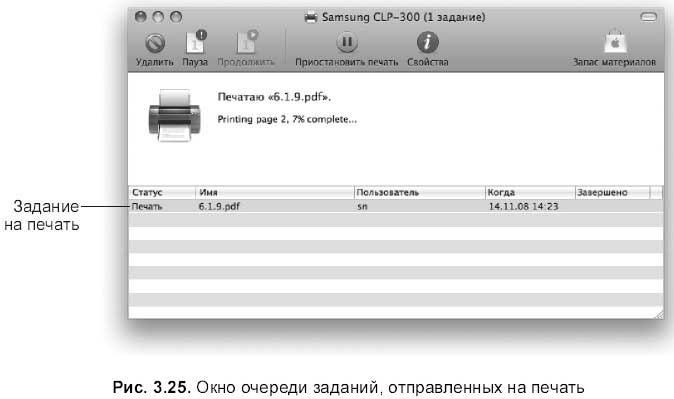Click the Удалить (delete job) icon
674x399 pixels.
click(x=155, y=43)
